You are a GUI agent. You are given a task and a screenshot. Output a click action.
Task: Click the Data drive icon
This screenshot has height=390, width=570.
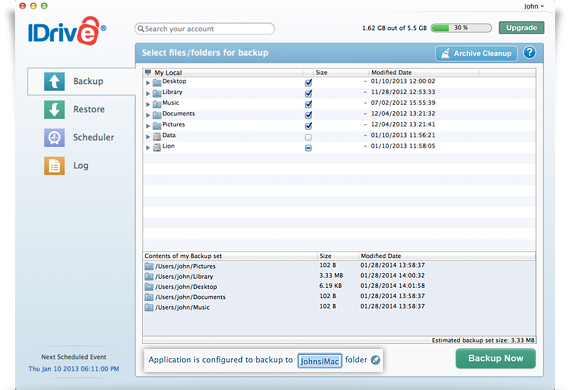coord(157,137)
